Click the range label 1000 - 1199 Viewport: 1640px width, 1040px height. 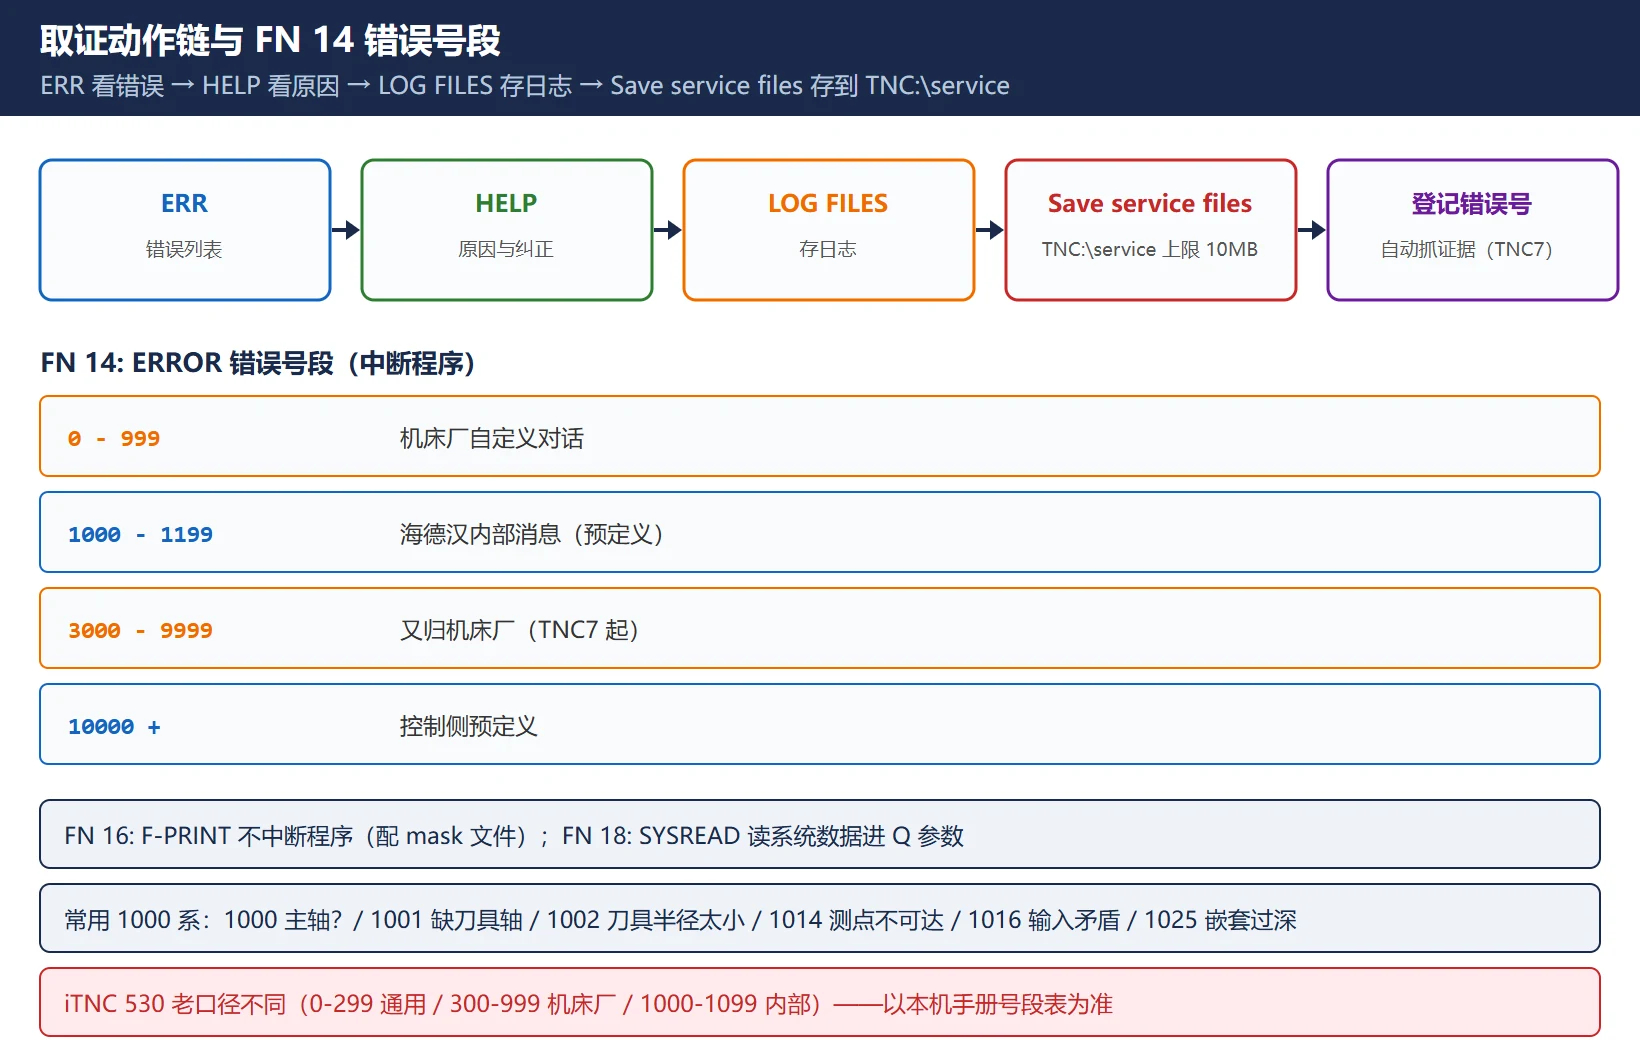point(140,534)
